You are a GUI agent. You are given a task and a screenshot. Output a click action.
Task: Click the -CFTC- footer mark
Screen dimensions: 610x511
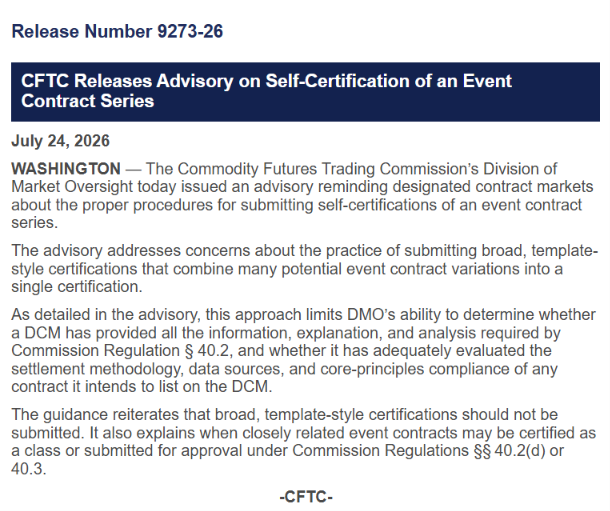click(x=306, y=497)
